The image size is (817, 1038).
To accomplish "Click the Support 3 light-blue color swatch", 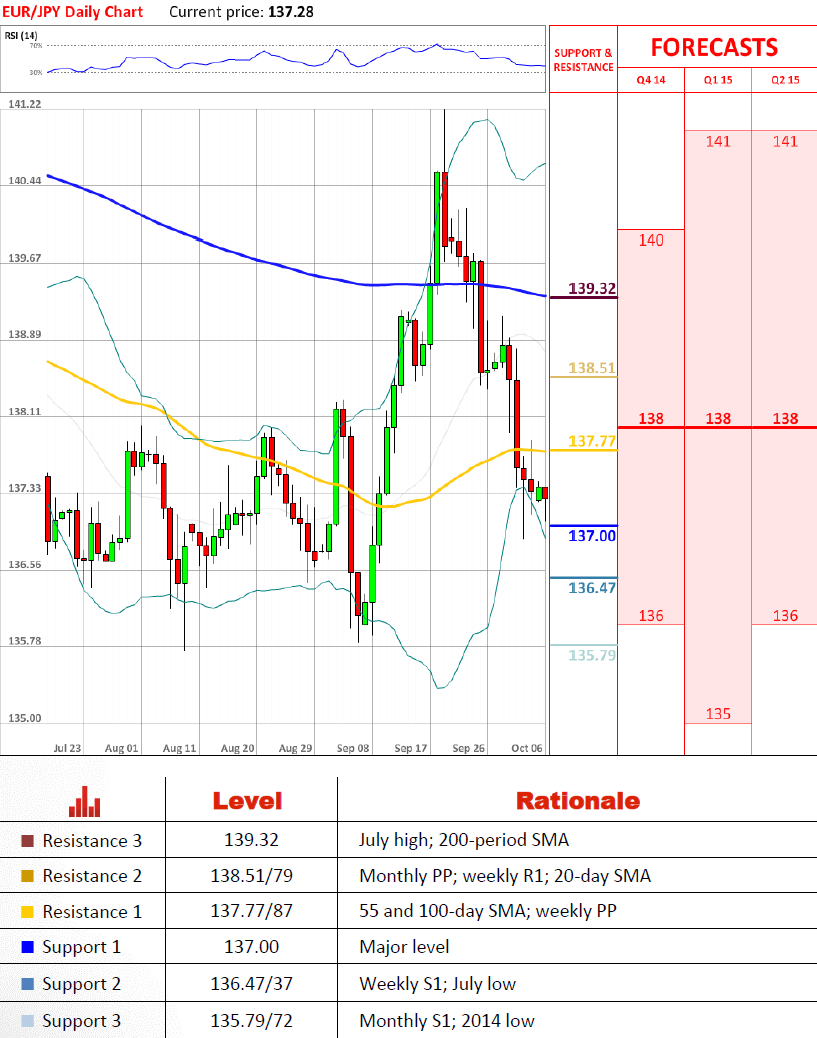I will (x=27, y=1021).
